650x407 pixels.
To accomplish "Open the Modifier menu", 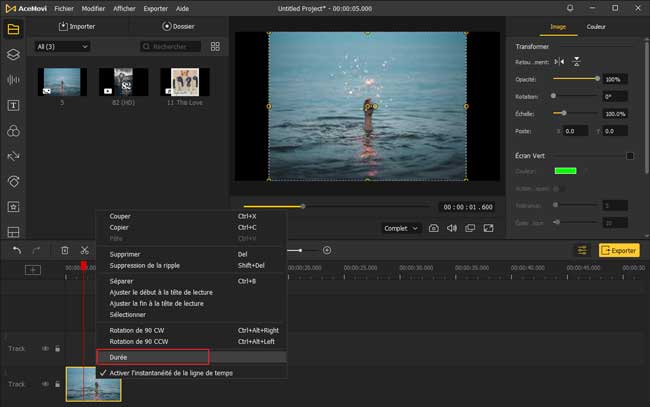I will point(93,8).
